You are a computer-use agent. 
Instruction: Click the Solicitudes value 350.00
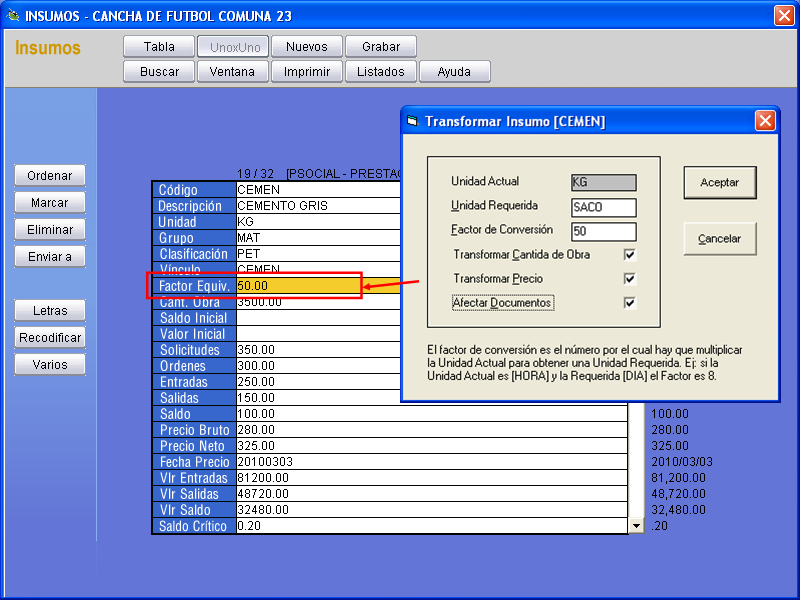(x=256, y=350)
